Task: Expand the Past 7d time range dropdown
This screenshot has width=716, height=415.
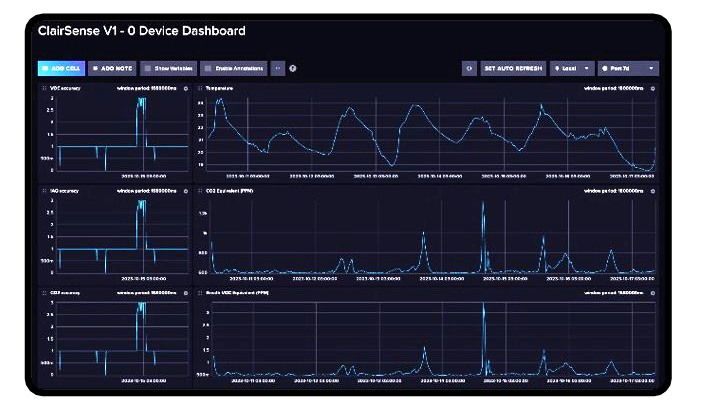Action: [627, 68]
